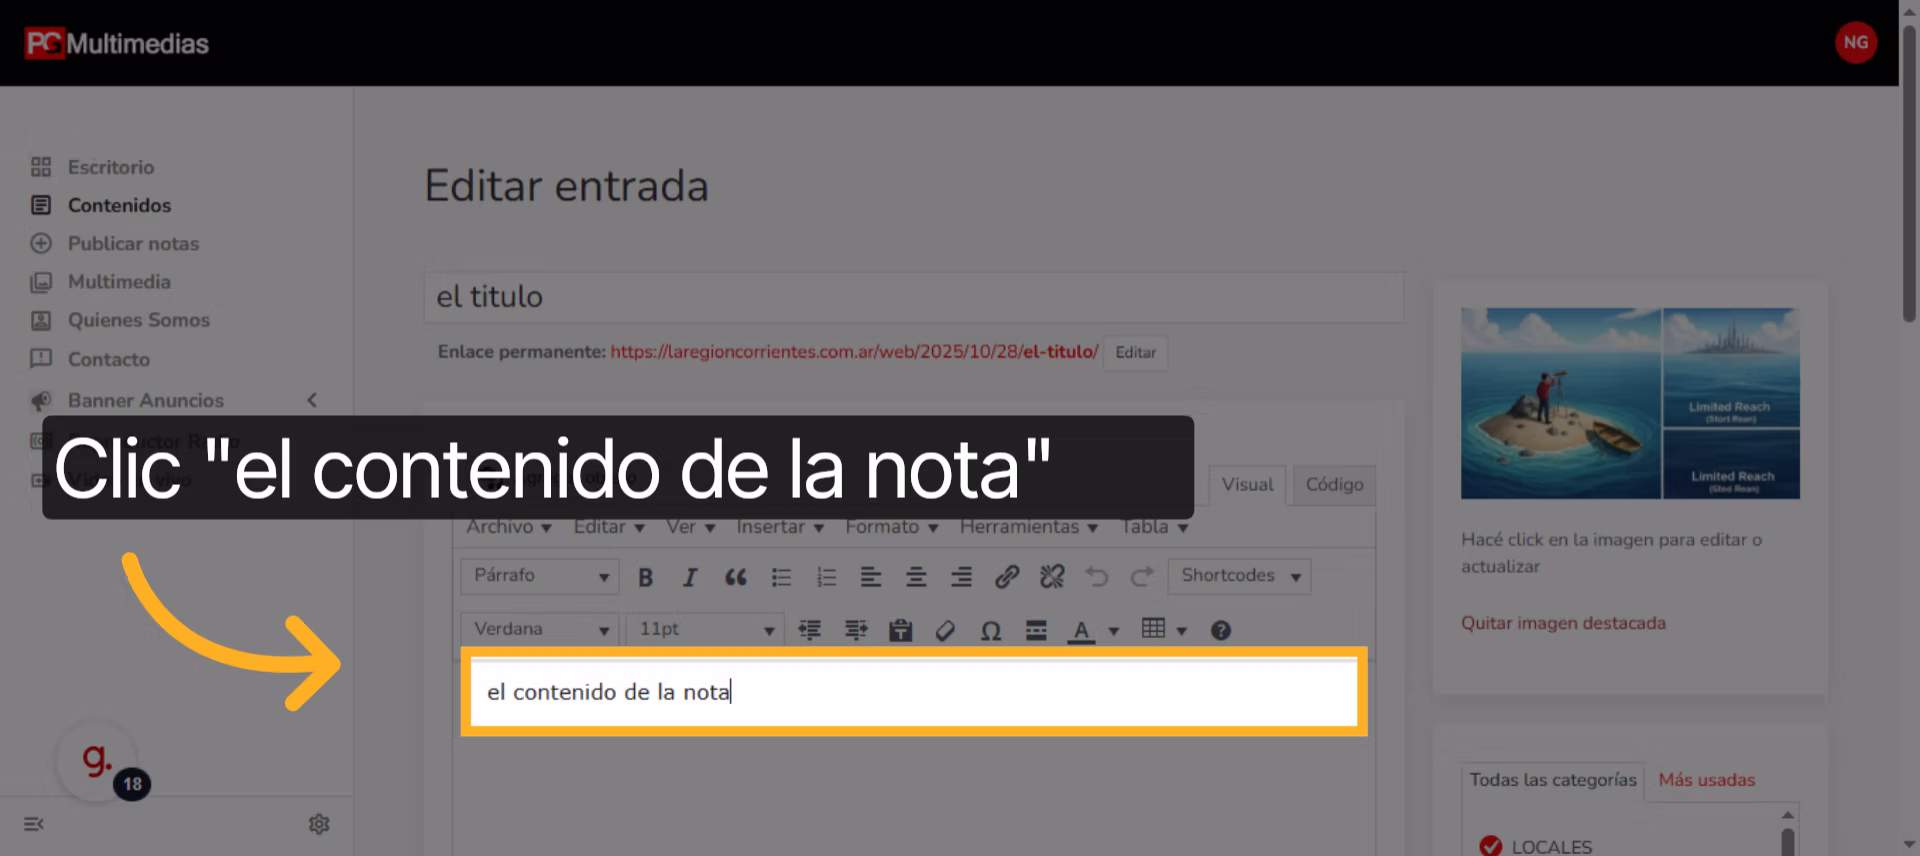Click the featured image thumbnail
This screenshot has width=1920, height=856.
[x=1630, y=403]
